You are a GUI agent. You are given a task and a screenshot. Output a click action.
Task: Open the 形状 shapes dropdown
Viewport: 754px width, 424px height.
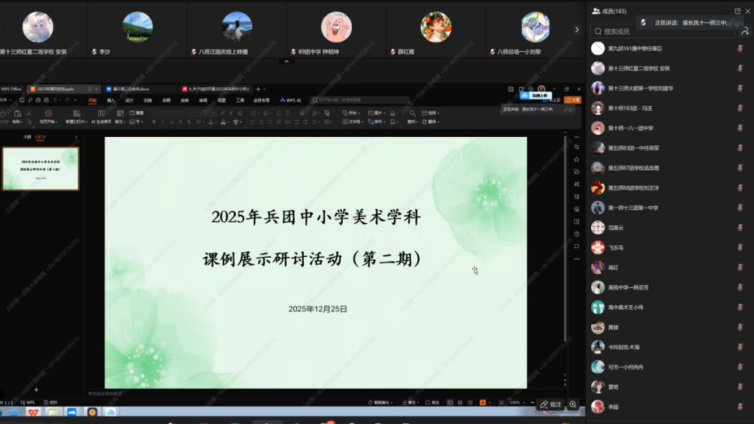352,113
